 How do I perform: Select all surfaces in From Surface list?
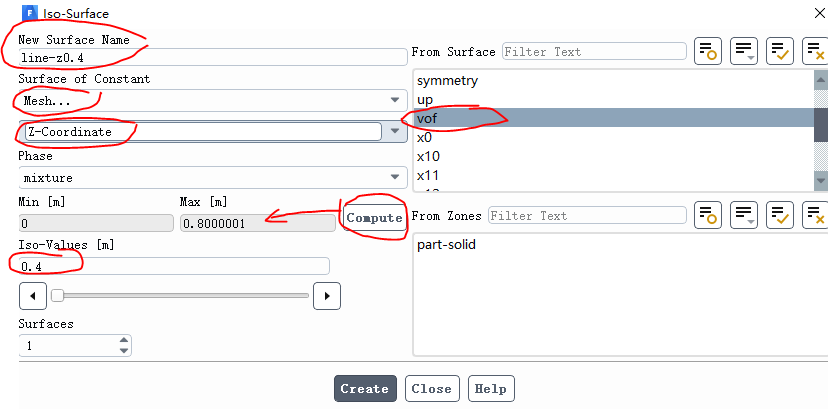point(779,51)
